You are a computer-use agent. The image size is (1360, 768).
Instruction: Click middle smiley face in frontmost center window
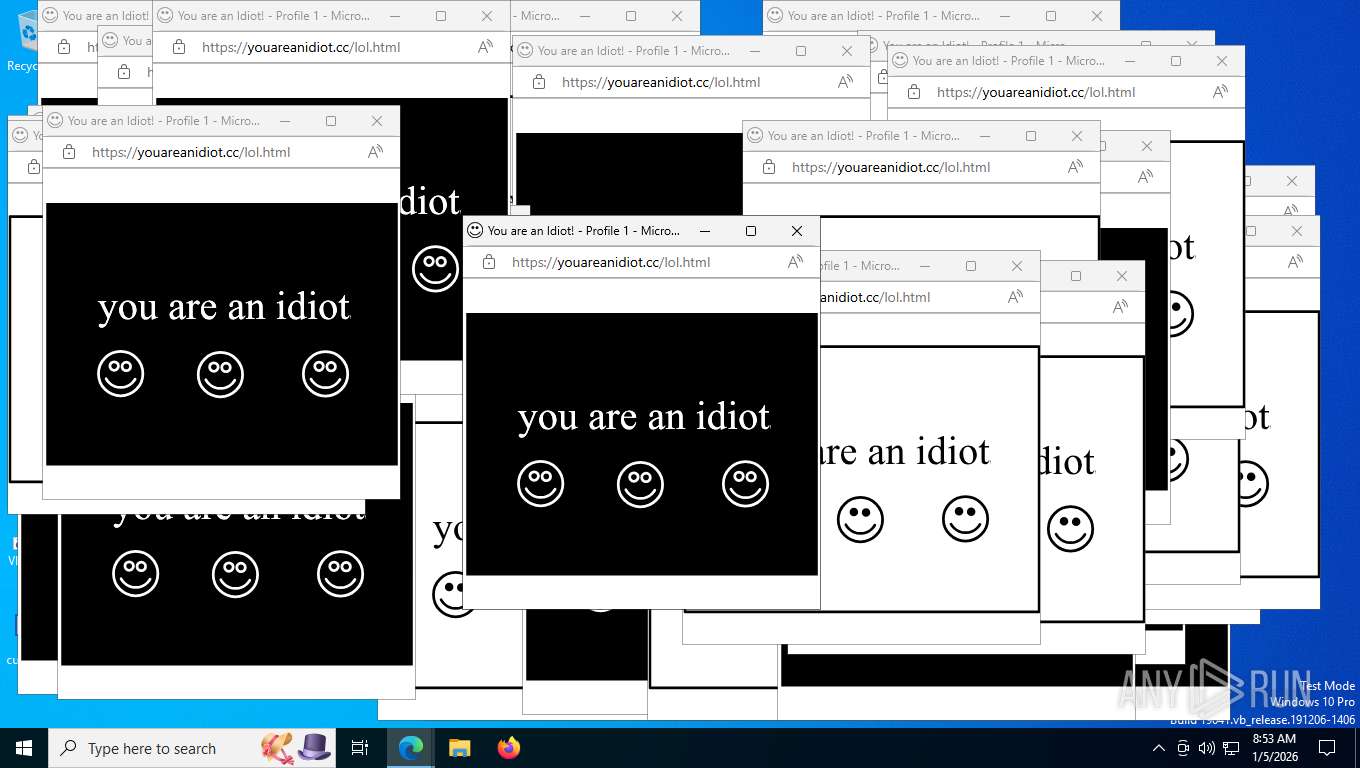640,484
